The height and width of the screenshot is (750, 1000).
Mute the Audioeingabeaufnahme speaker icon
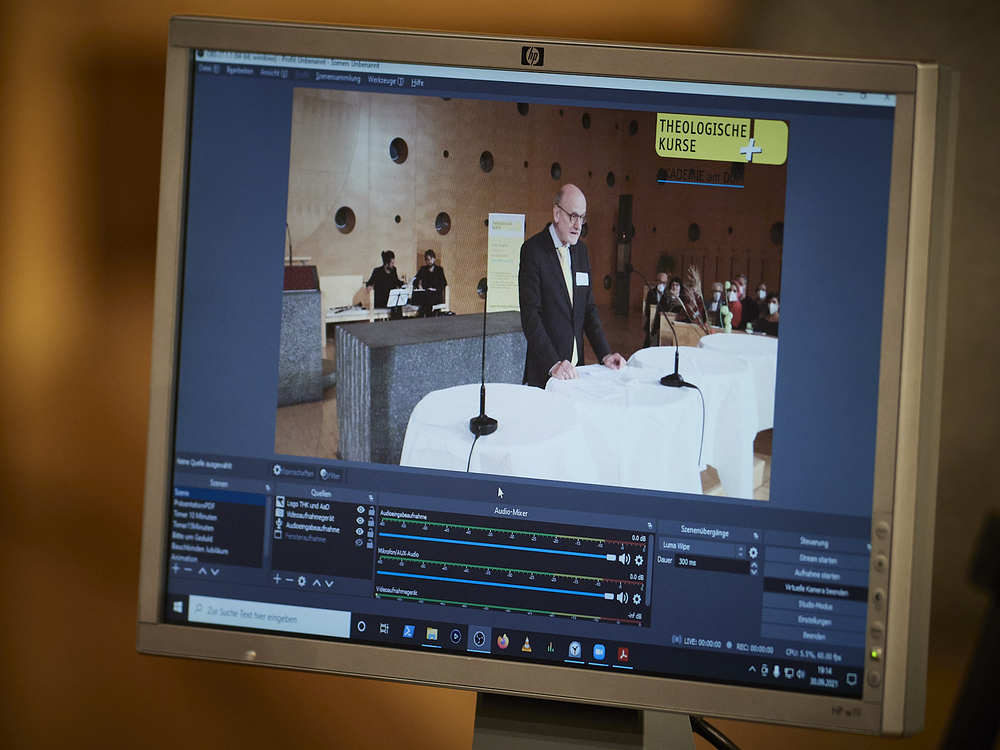coord(624,559)
